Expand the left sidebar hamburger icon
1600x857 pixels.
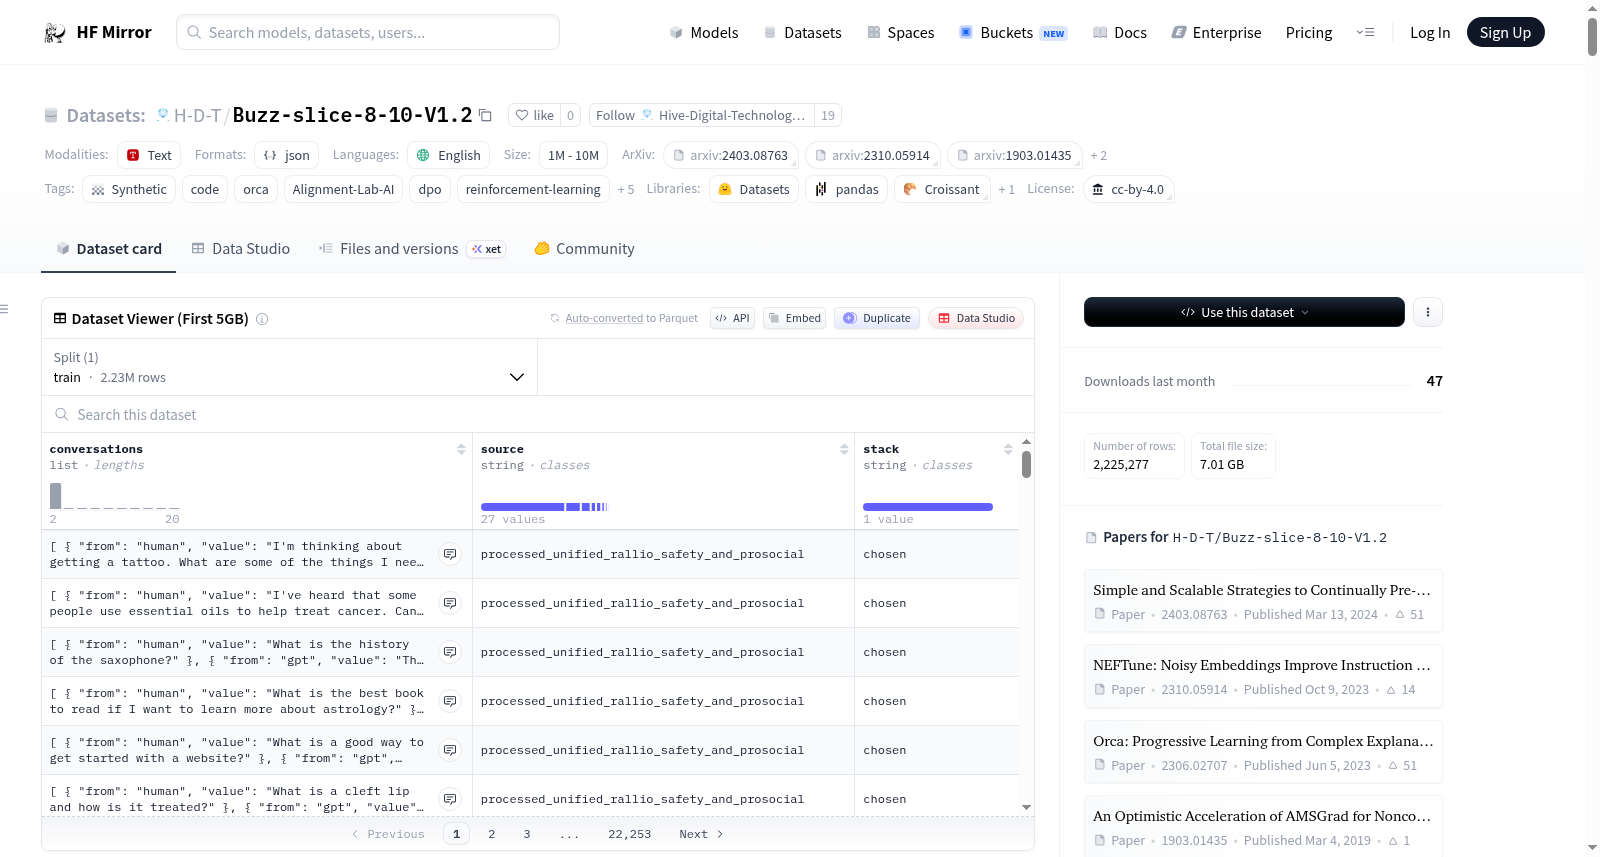pyautogui.click(x=4, y=309)
